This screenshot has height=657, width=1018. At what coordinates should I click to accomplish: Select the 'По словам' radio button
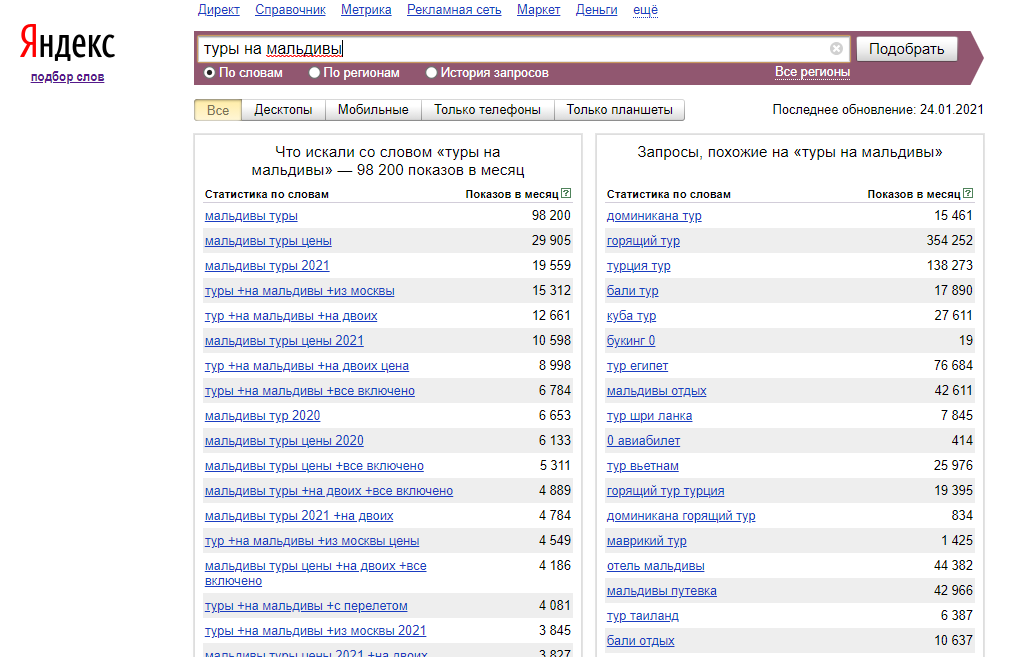coord(210,73)
